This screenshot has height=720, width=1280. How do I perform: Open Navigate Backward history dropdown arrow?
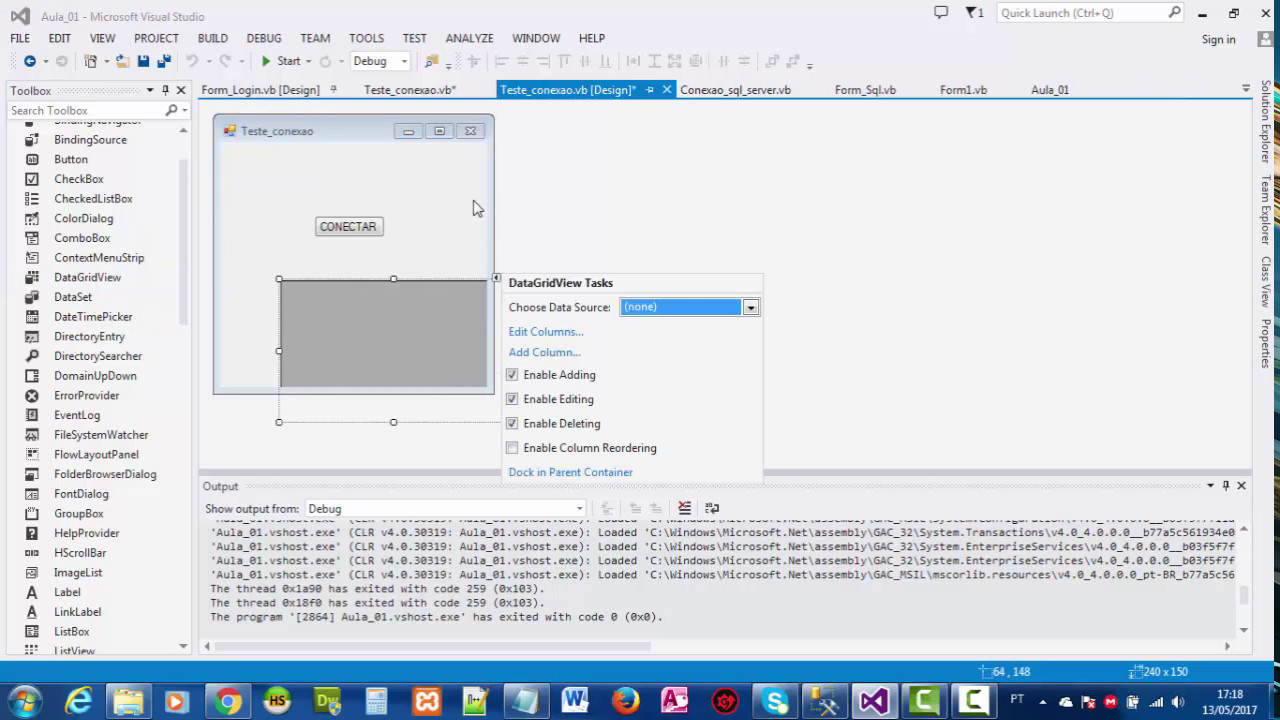[x=44, y=61]
